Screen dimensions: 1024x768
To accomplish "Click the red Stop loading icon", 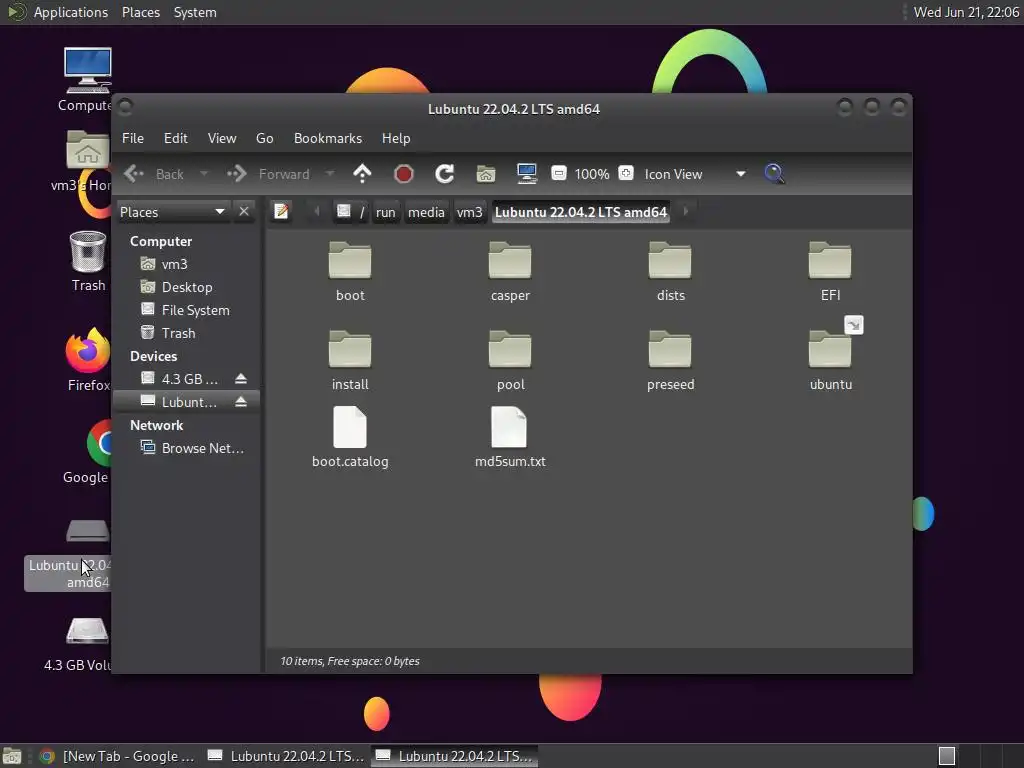I will [404, 174].
